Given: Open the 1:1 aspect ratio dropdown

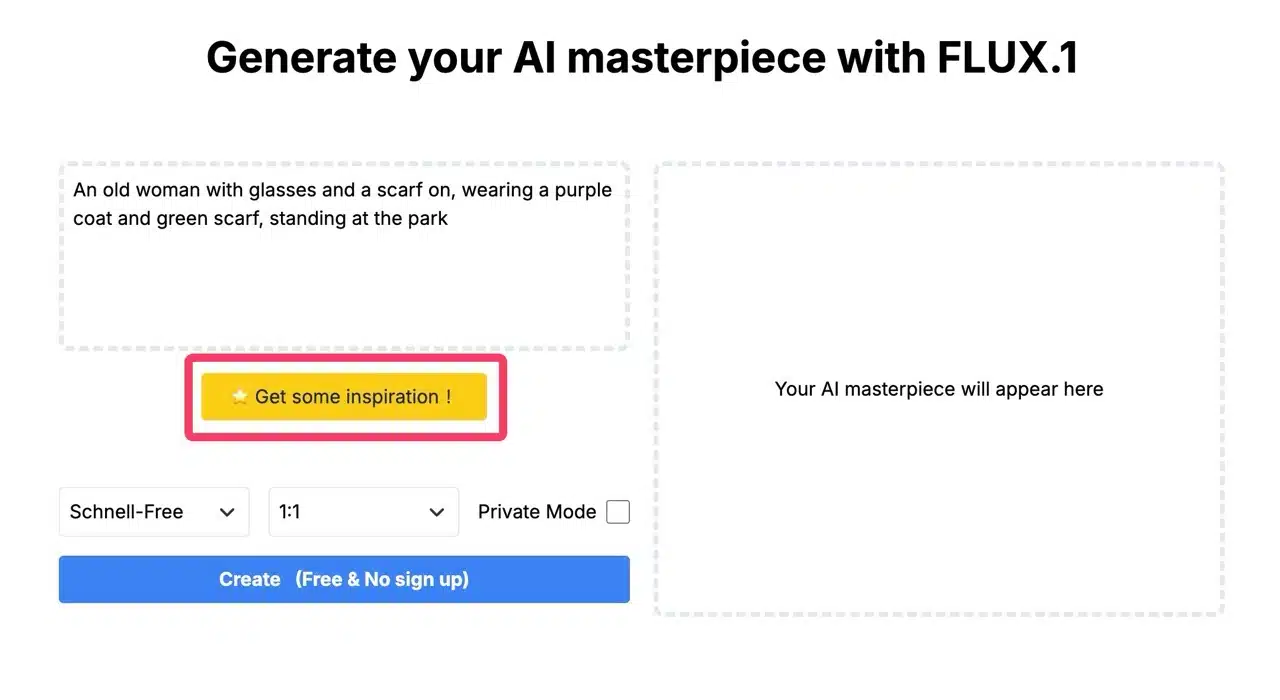Looking at the screenshot, I should [x=363, y=512].
